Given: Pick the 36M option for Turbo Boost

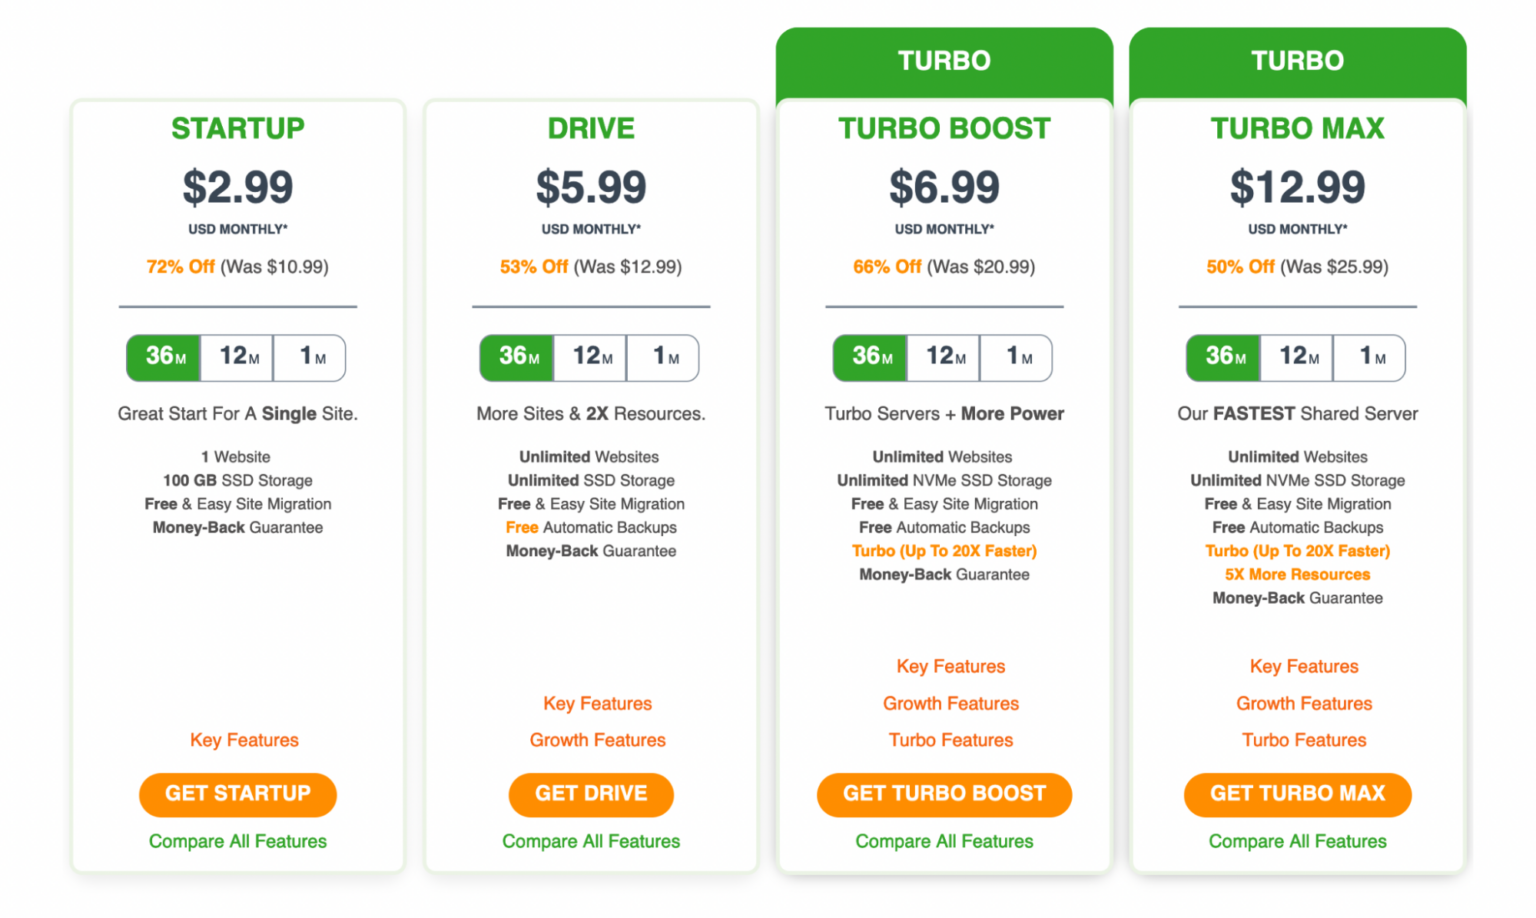Looking at the screenshot, I should point(869,357).
